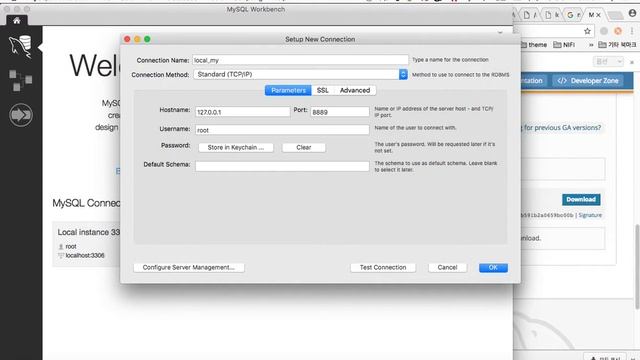Viewport: 640px width, 360px height.
Task: Click the 'localhost:3306' connection text
Action: click(85, 256)
